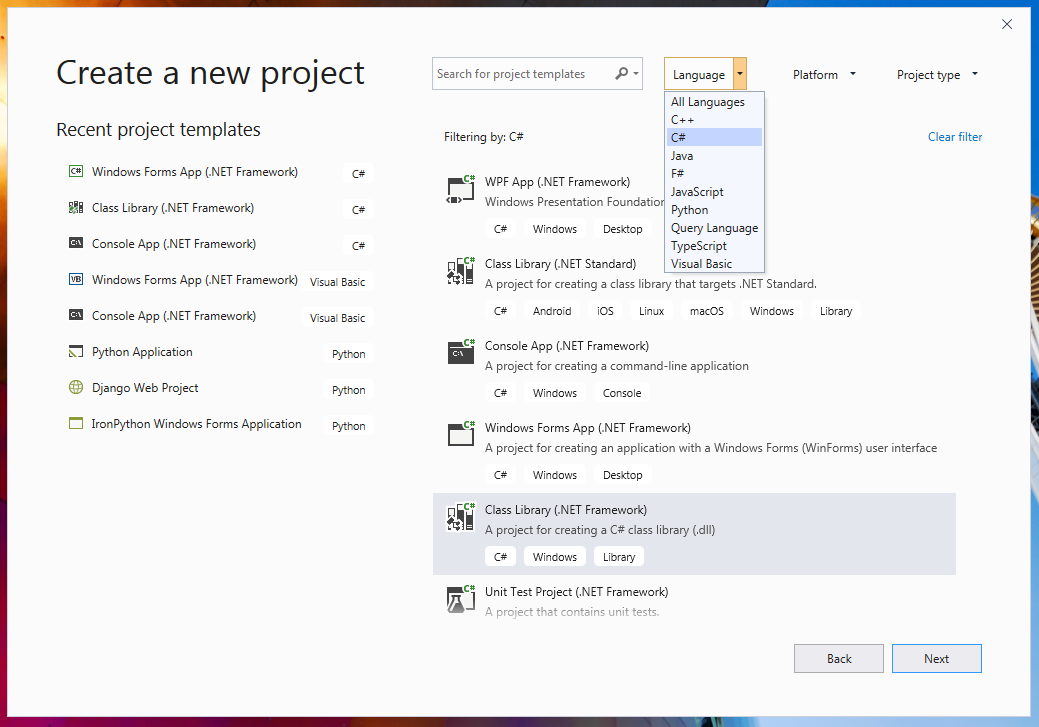Click the C# Windows Forms App icon in recent templates
1039x727 pixels.
click(x=76, y=172)
